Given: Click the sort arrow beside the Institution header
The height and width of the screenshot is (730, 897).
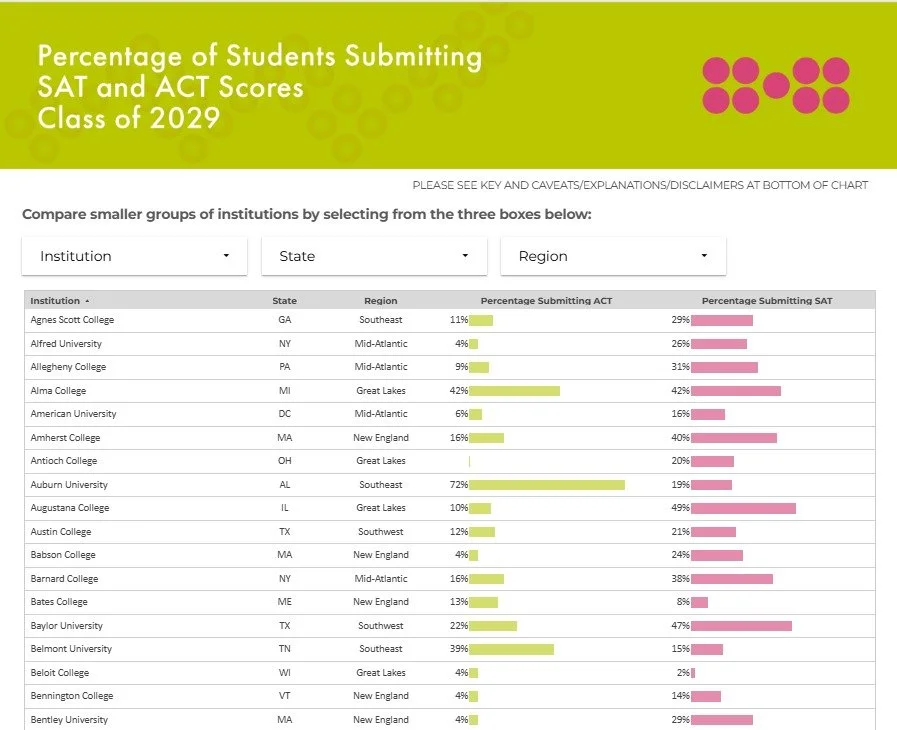Looking at the screenshot, I should [x=87, y=301].
